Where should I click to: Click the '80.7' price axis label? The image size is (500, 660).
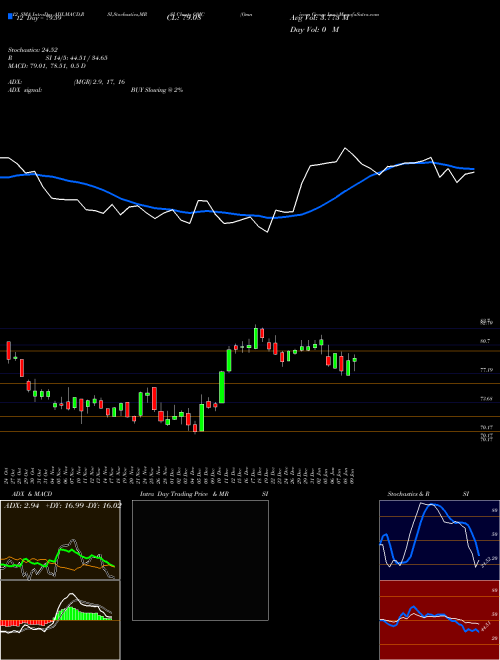[485, 341]
